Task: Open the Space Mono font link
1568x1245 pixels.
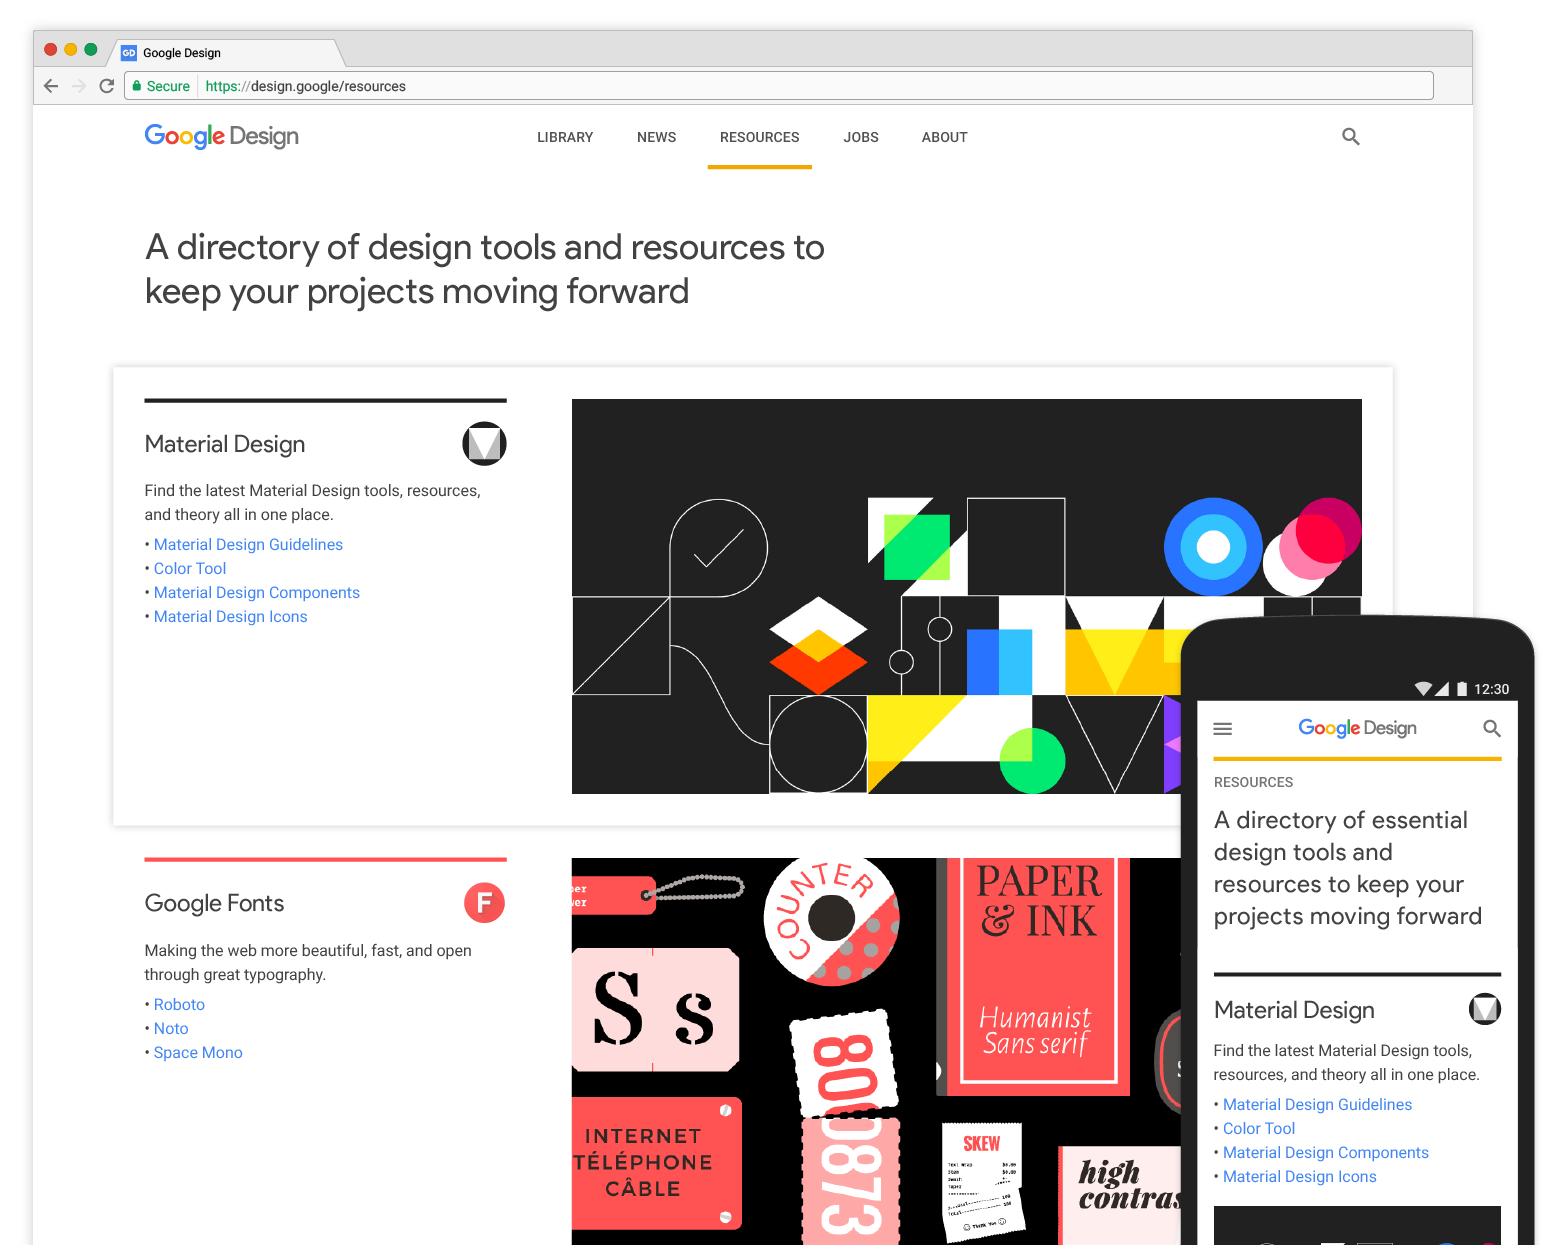Action: (198, 1053)
